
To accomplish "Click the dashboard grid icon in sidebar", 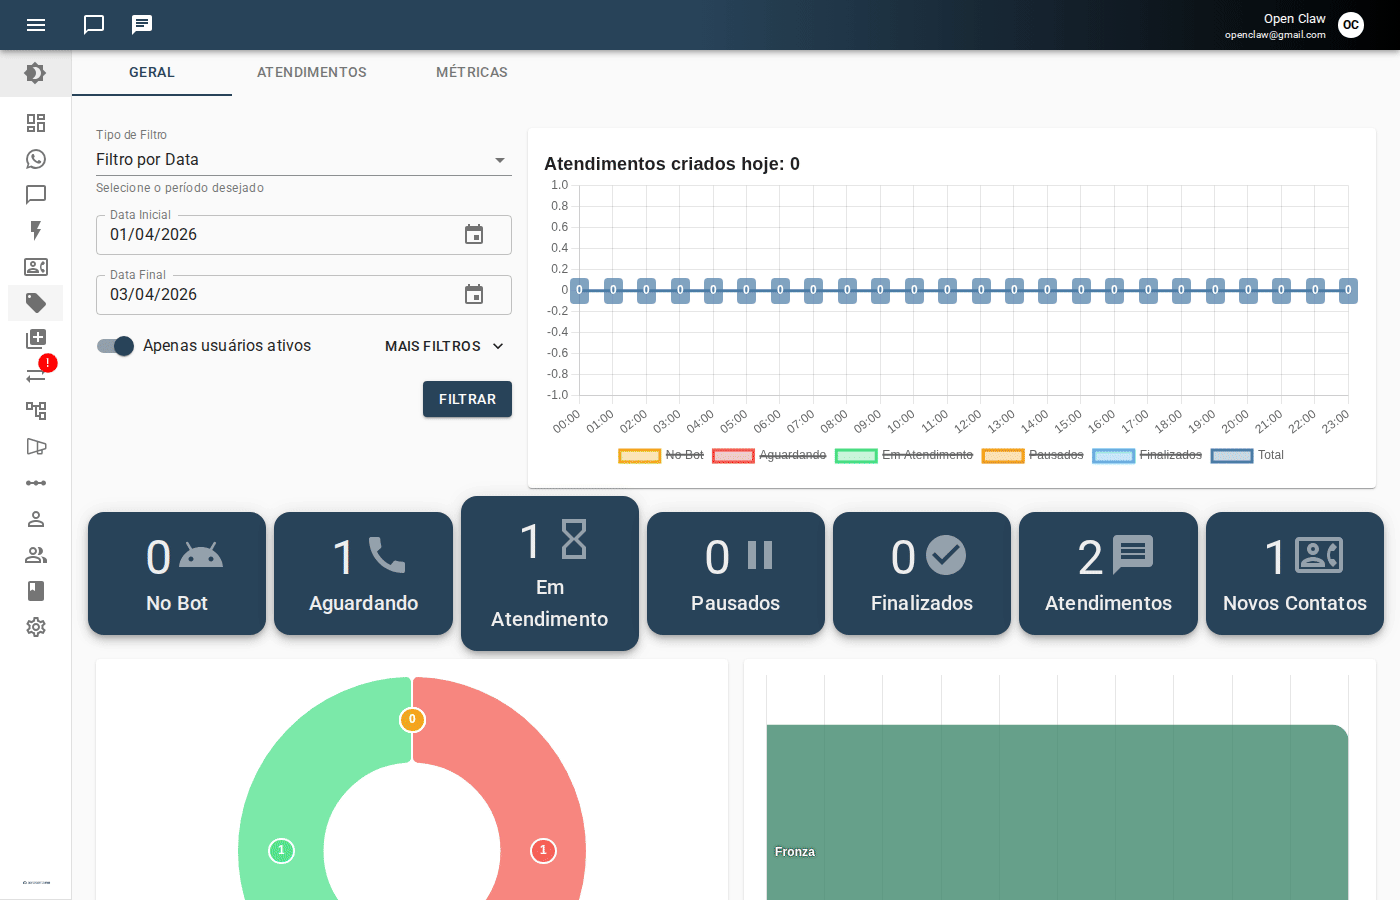I will (x=36, y=123).
